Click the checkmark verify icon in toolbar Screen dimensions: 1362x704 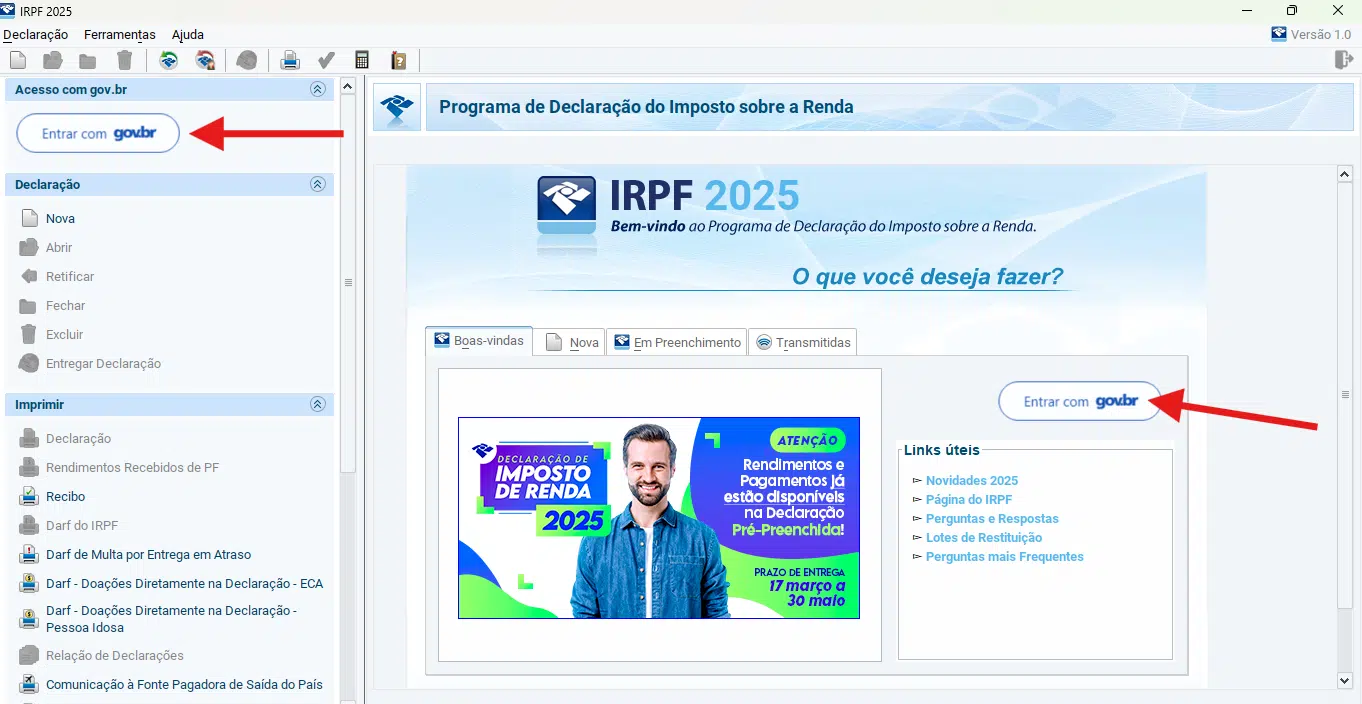coord(326,61)
